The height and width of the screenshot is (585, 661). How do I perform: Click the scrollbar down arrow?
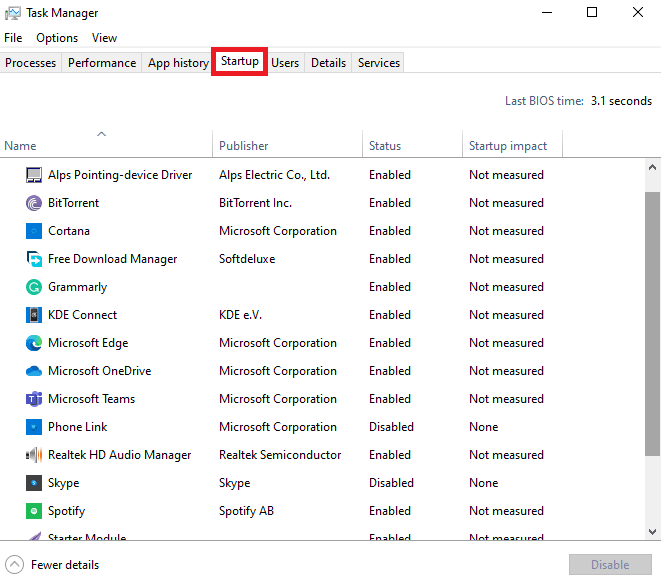[652, 531]
